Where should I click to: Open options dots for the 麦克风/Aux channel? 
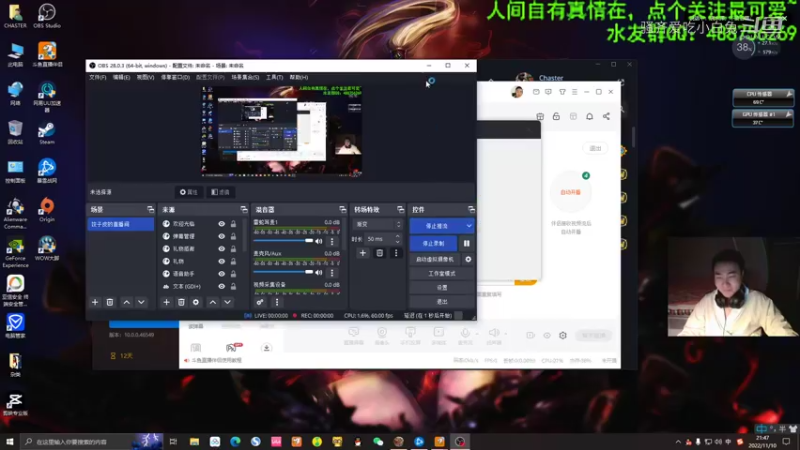point(332,273)
